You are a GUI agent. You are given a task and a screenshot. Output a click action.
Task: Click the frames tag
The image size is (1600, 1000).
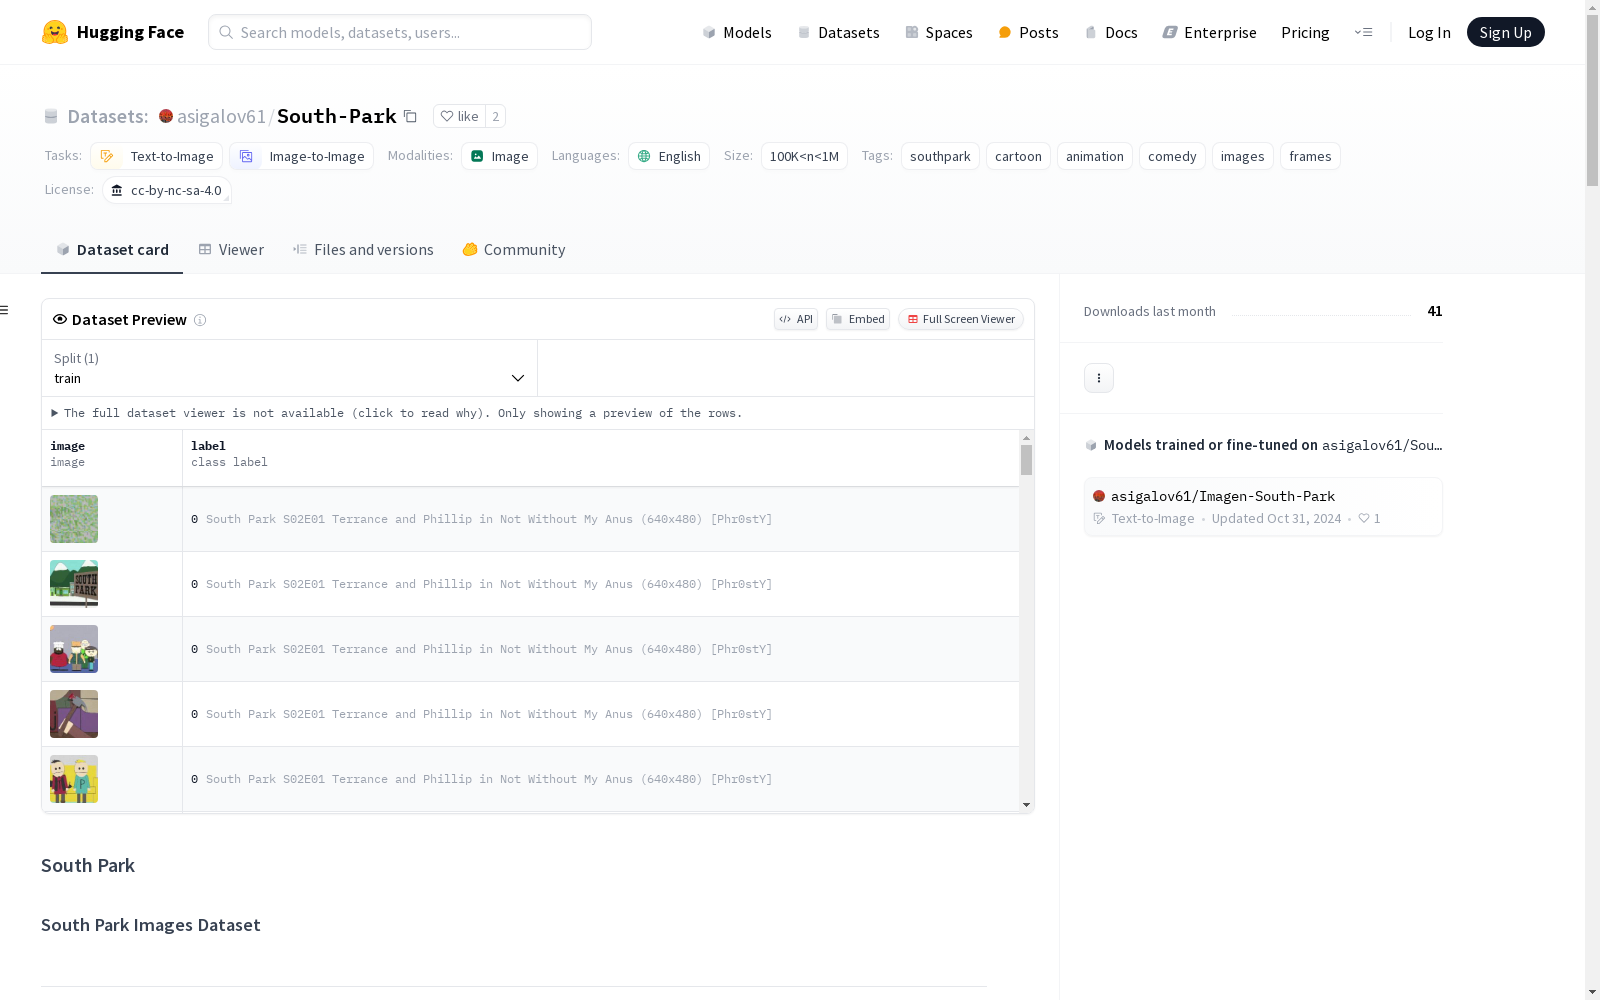[1310, 156]
